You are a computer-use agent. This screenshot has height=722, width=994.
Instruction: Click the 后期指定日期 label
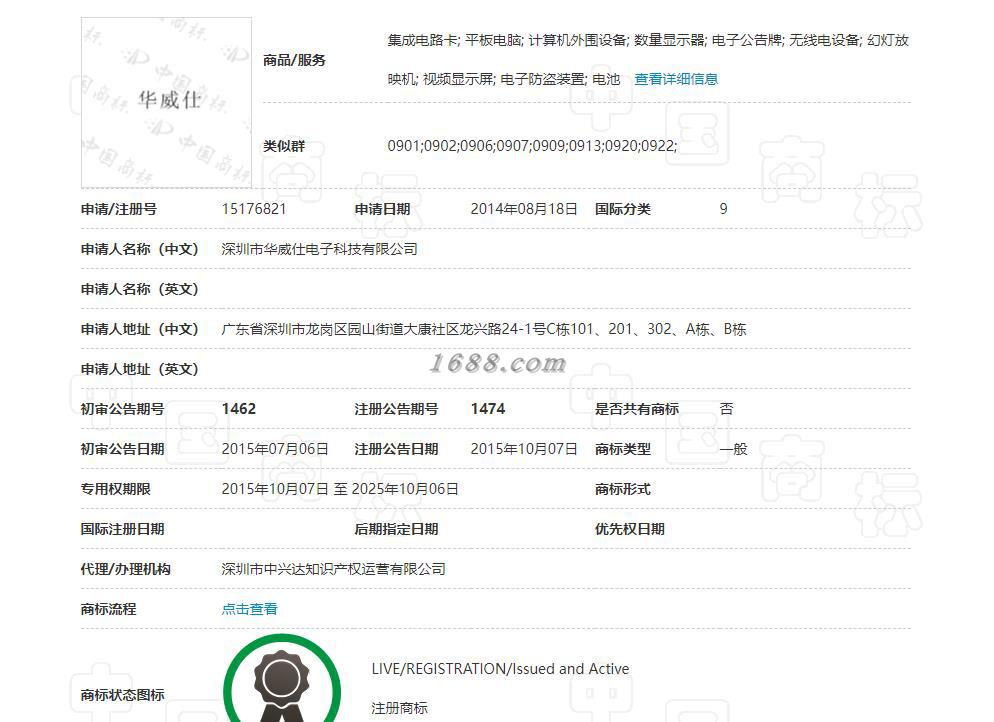[x=396, y=529]
